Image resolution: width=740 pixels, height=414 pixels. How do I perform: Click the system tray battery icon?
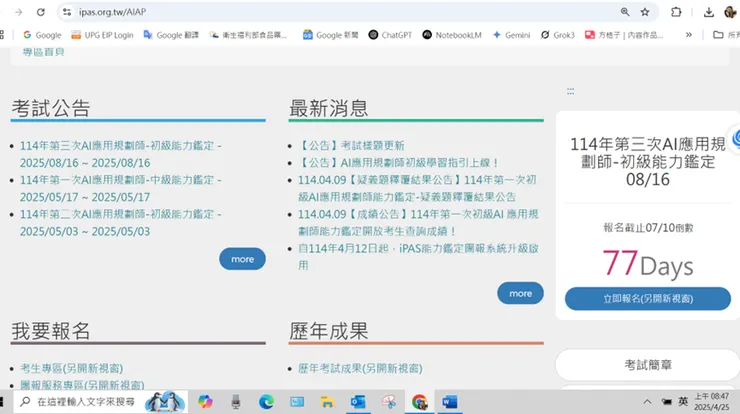666,402
